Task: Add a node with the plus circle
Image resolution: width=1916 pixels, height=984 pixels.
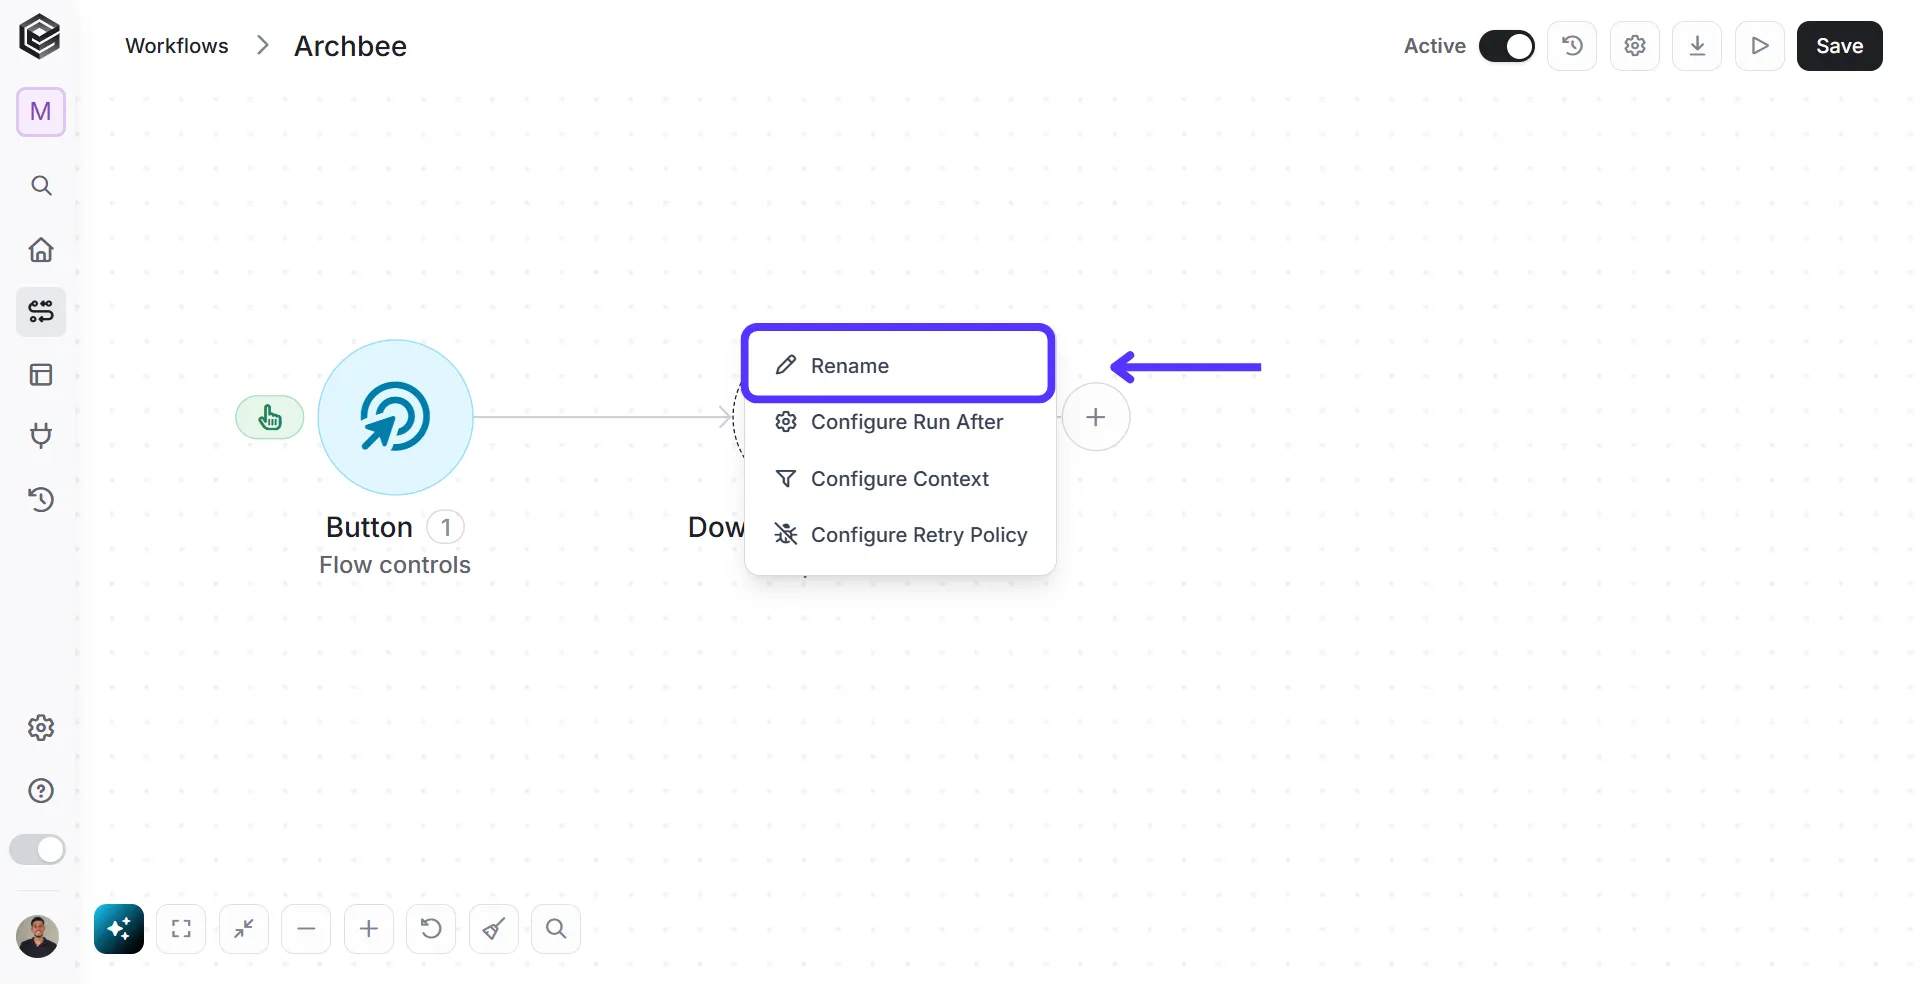Action: [x=1096, y=417]
